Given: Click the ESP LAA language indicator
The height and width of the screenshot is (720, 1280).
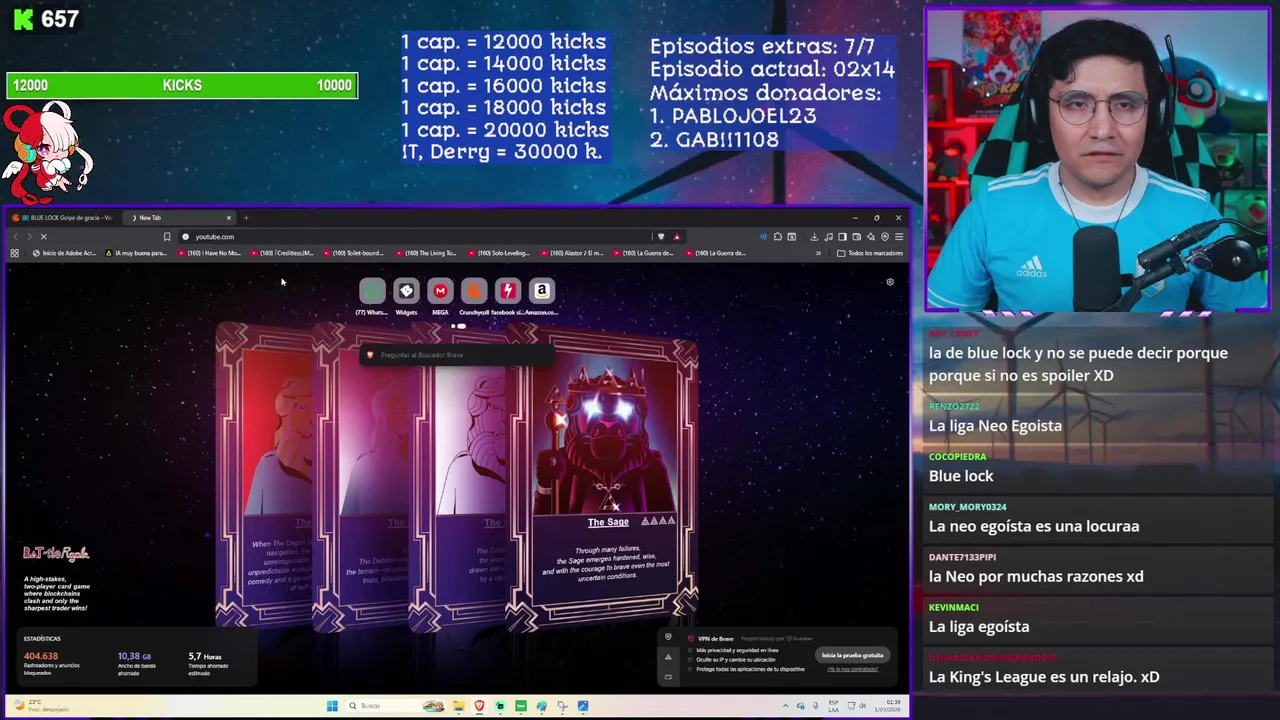Looking at the screenshot, I should coord(833,706).
